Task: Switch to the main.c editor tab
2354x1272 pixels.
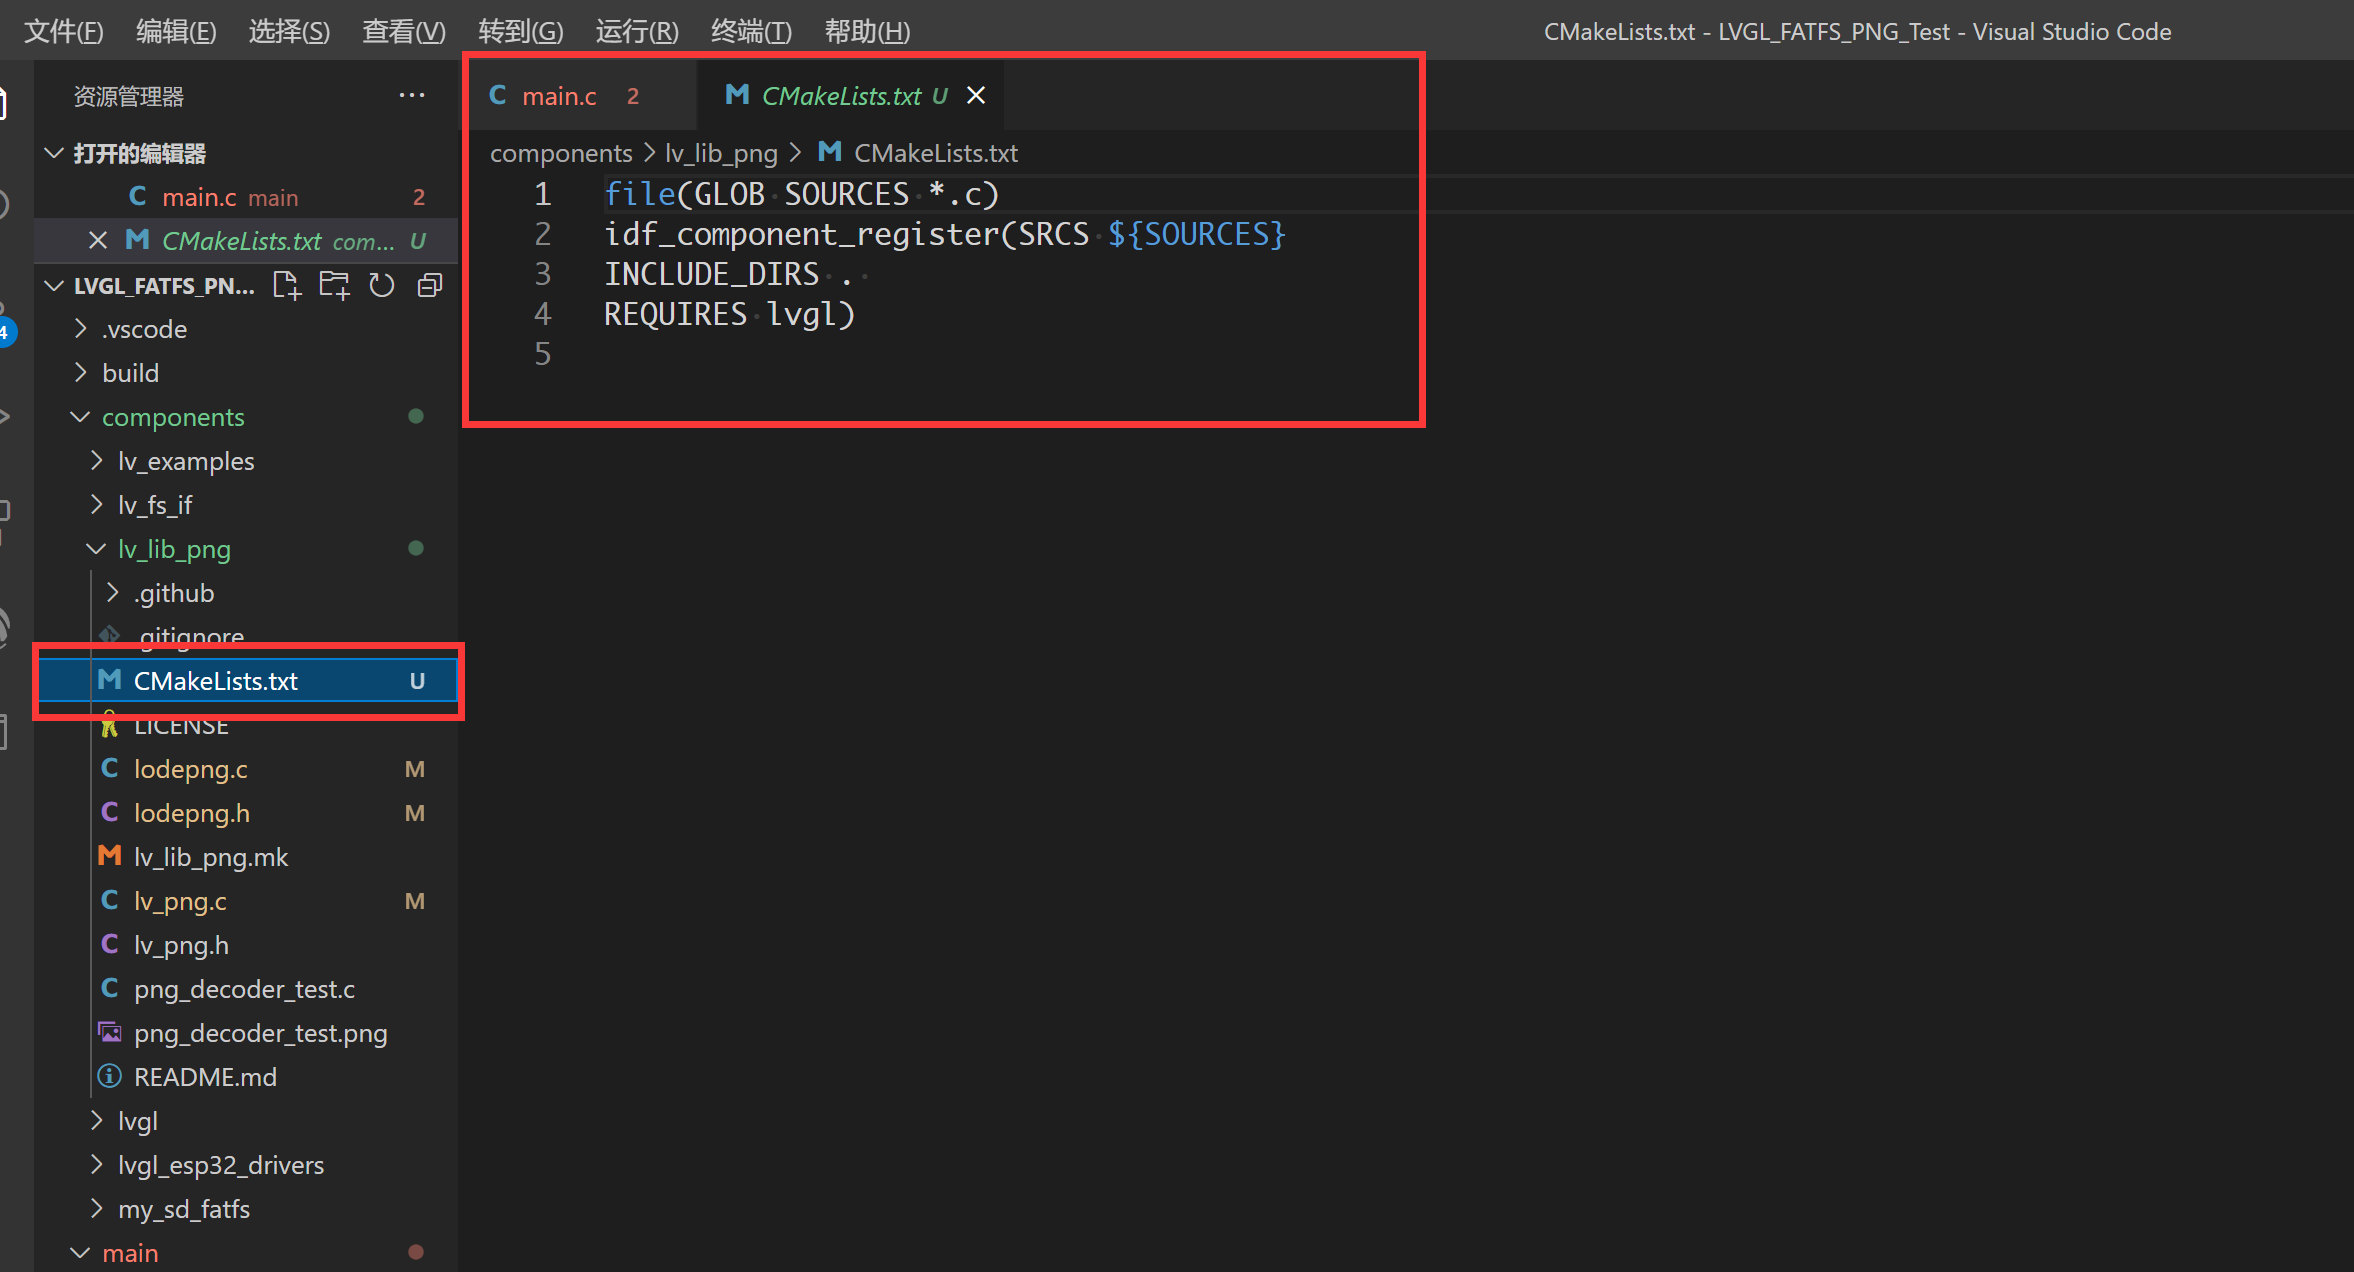Action: (x=558, y=96)
